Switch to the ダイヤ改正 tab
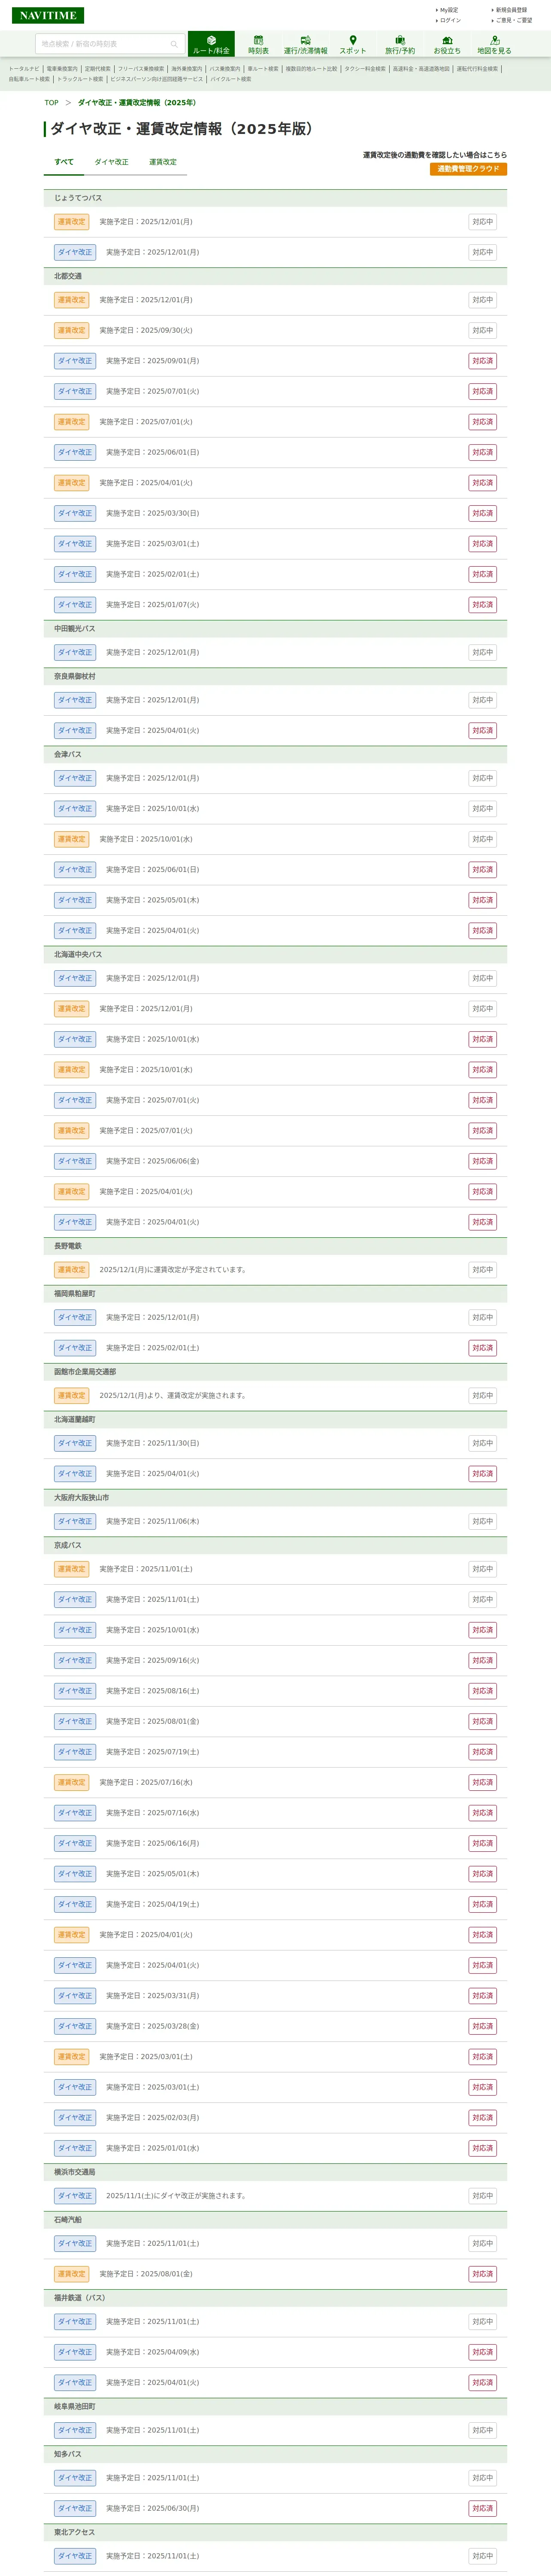This screenshot has height=2576, width=551. click(x=111, y=162)
